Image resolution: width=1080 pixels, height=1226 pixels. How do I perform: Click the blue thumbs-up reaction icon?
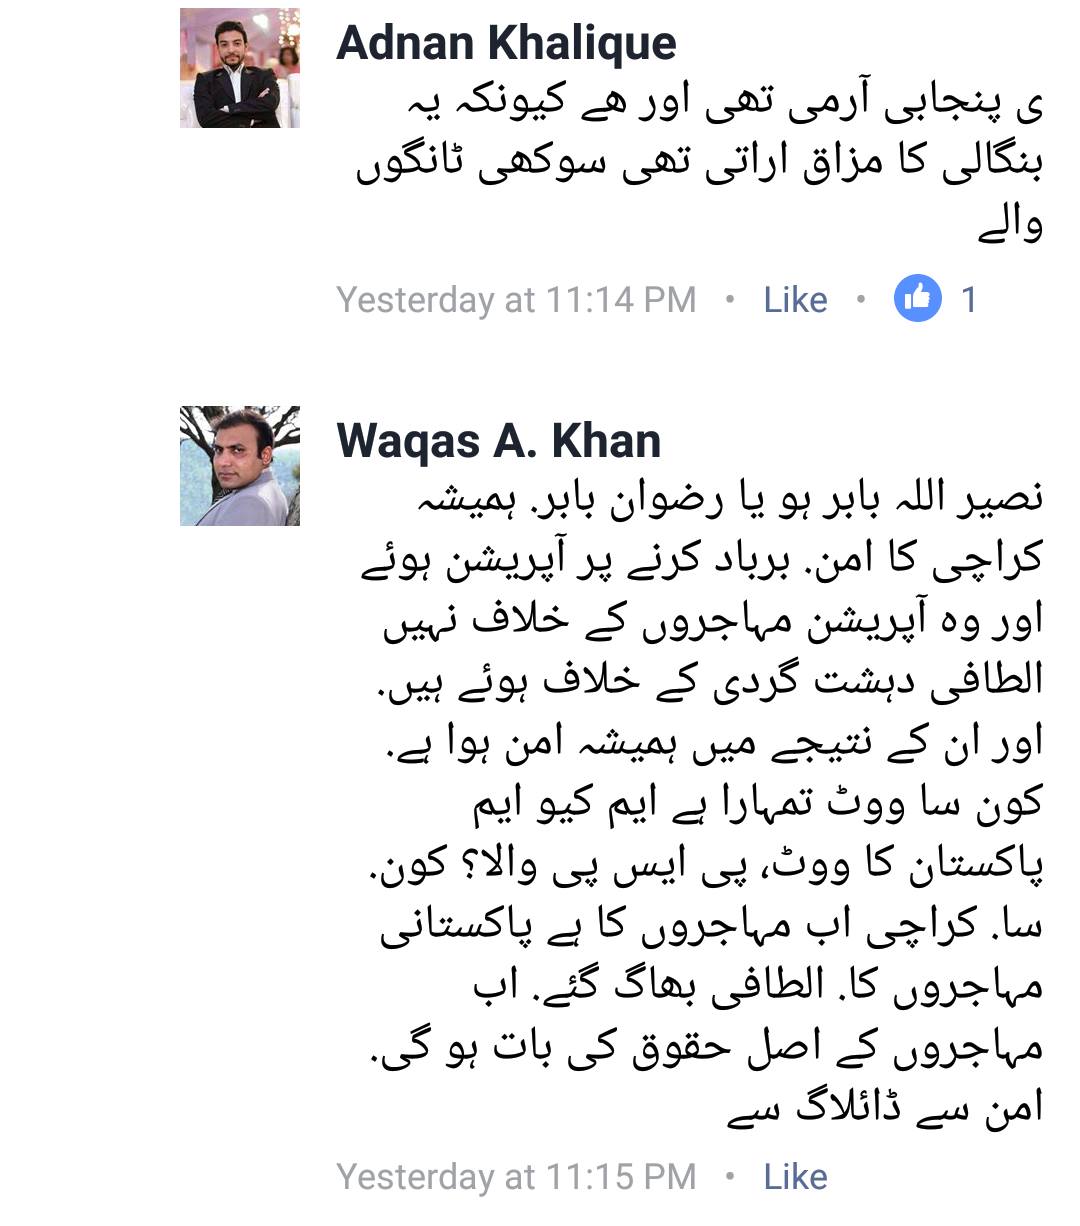918,298
